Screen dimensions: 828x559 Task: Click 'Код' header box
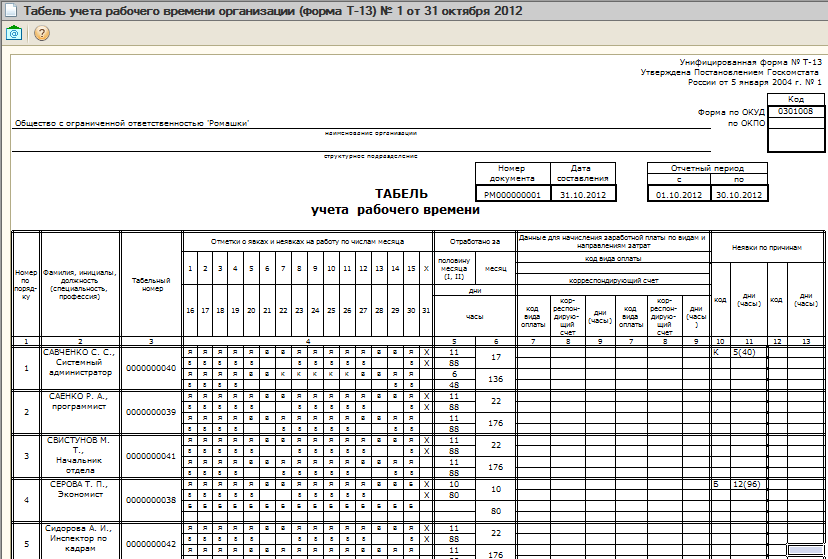[796, 99]
